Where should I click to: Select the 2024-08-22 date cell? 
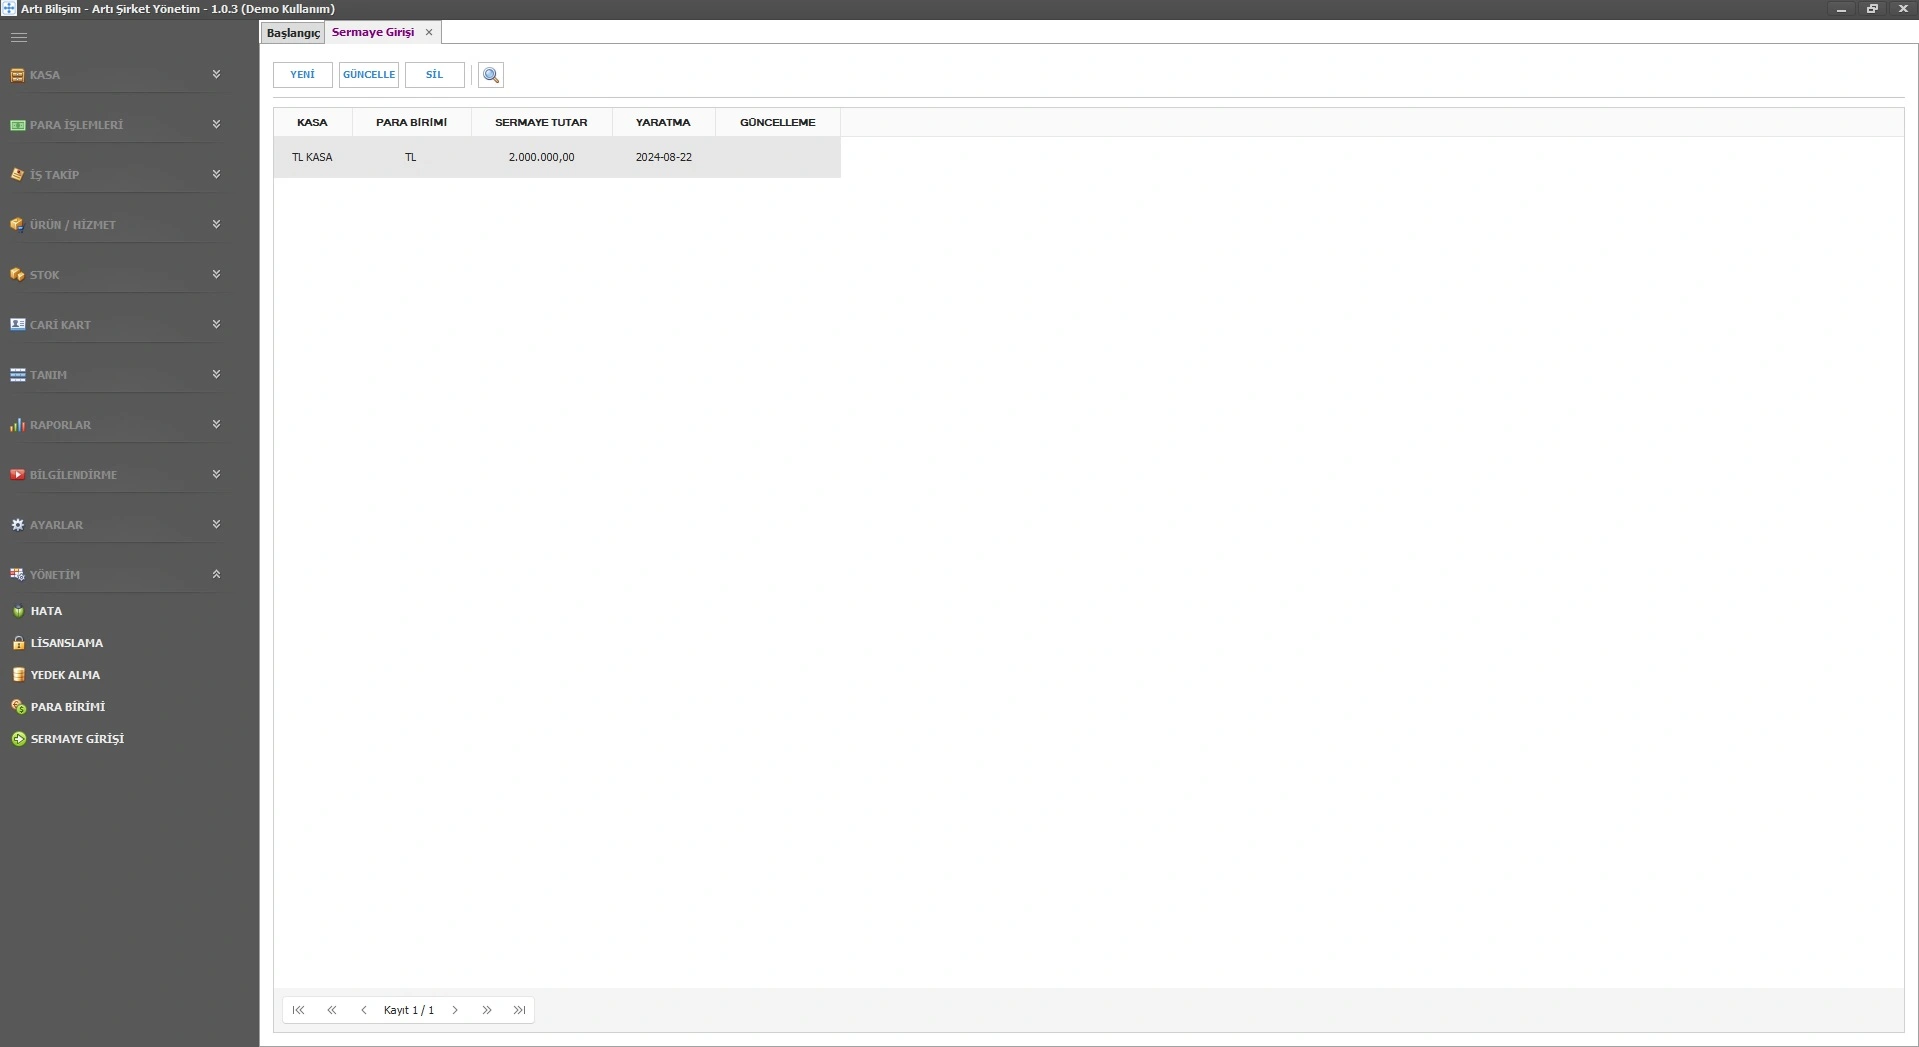point(664,157)
